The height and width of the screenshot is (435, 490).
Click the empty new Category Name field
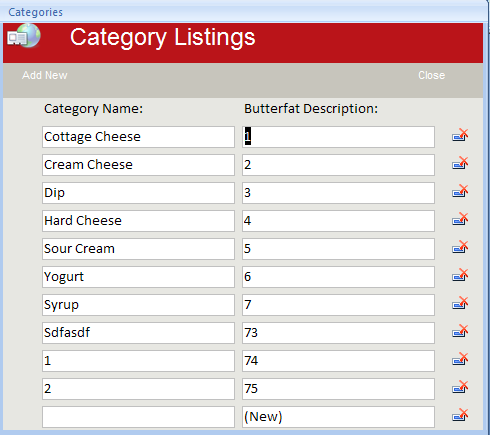tap(138, 417)
